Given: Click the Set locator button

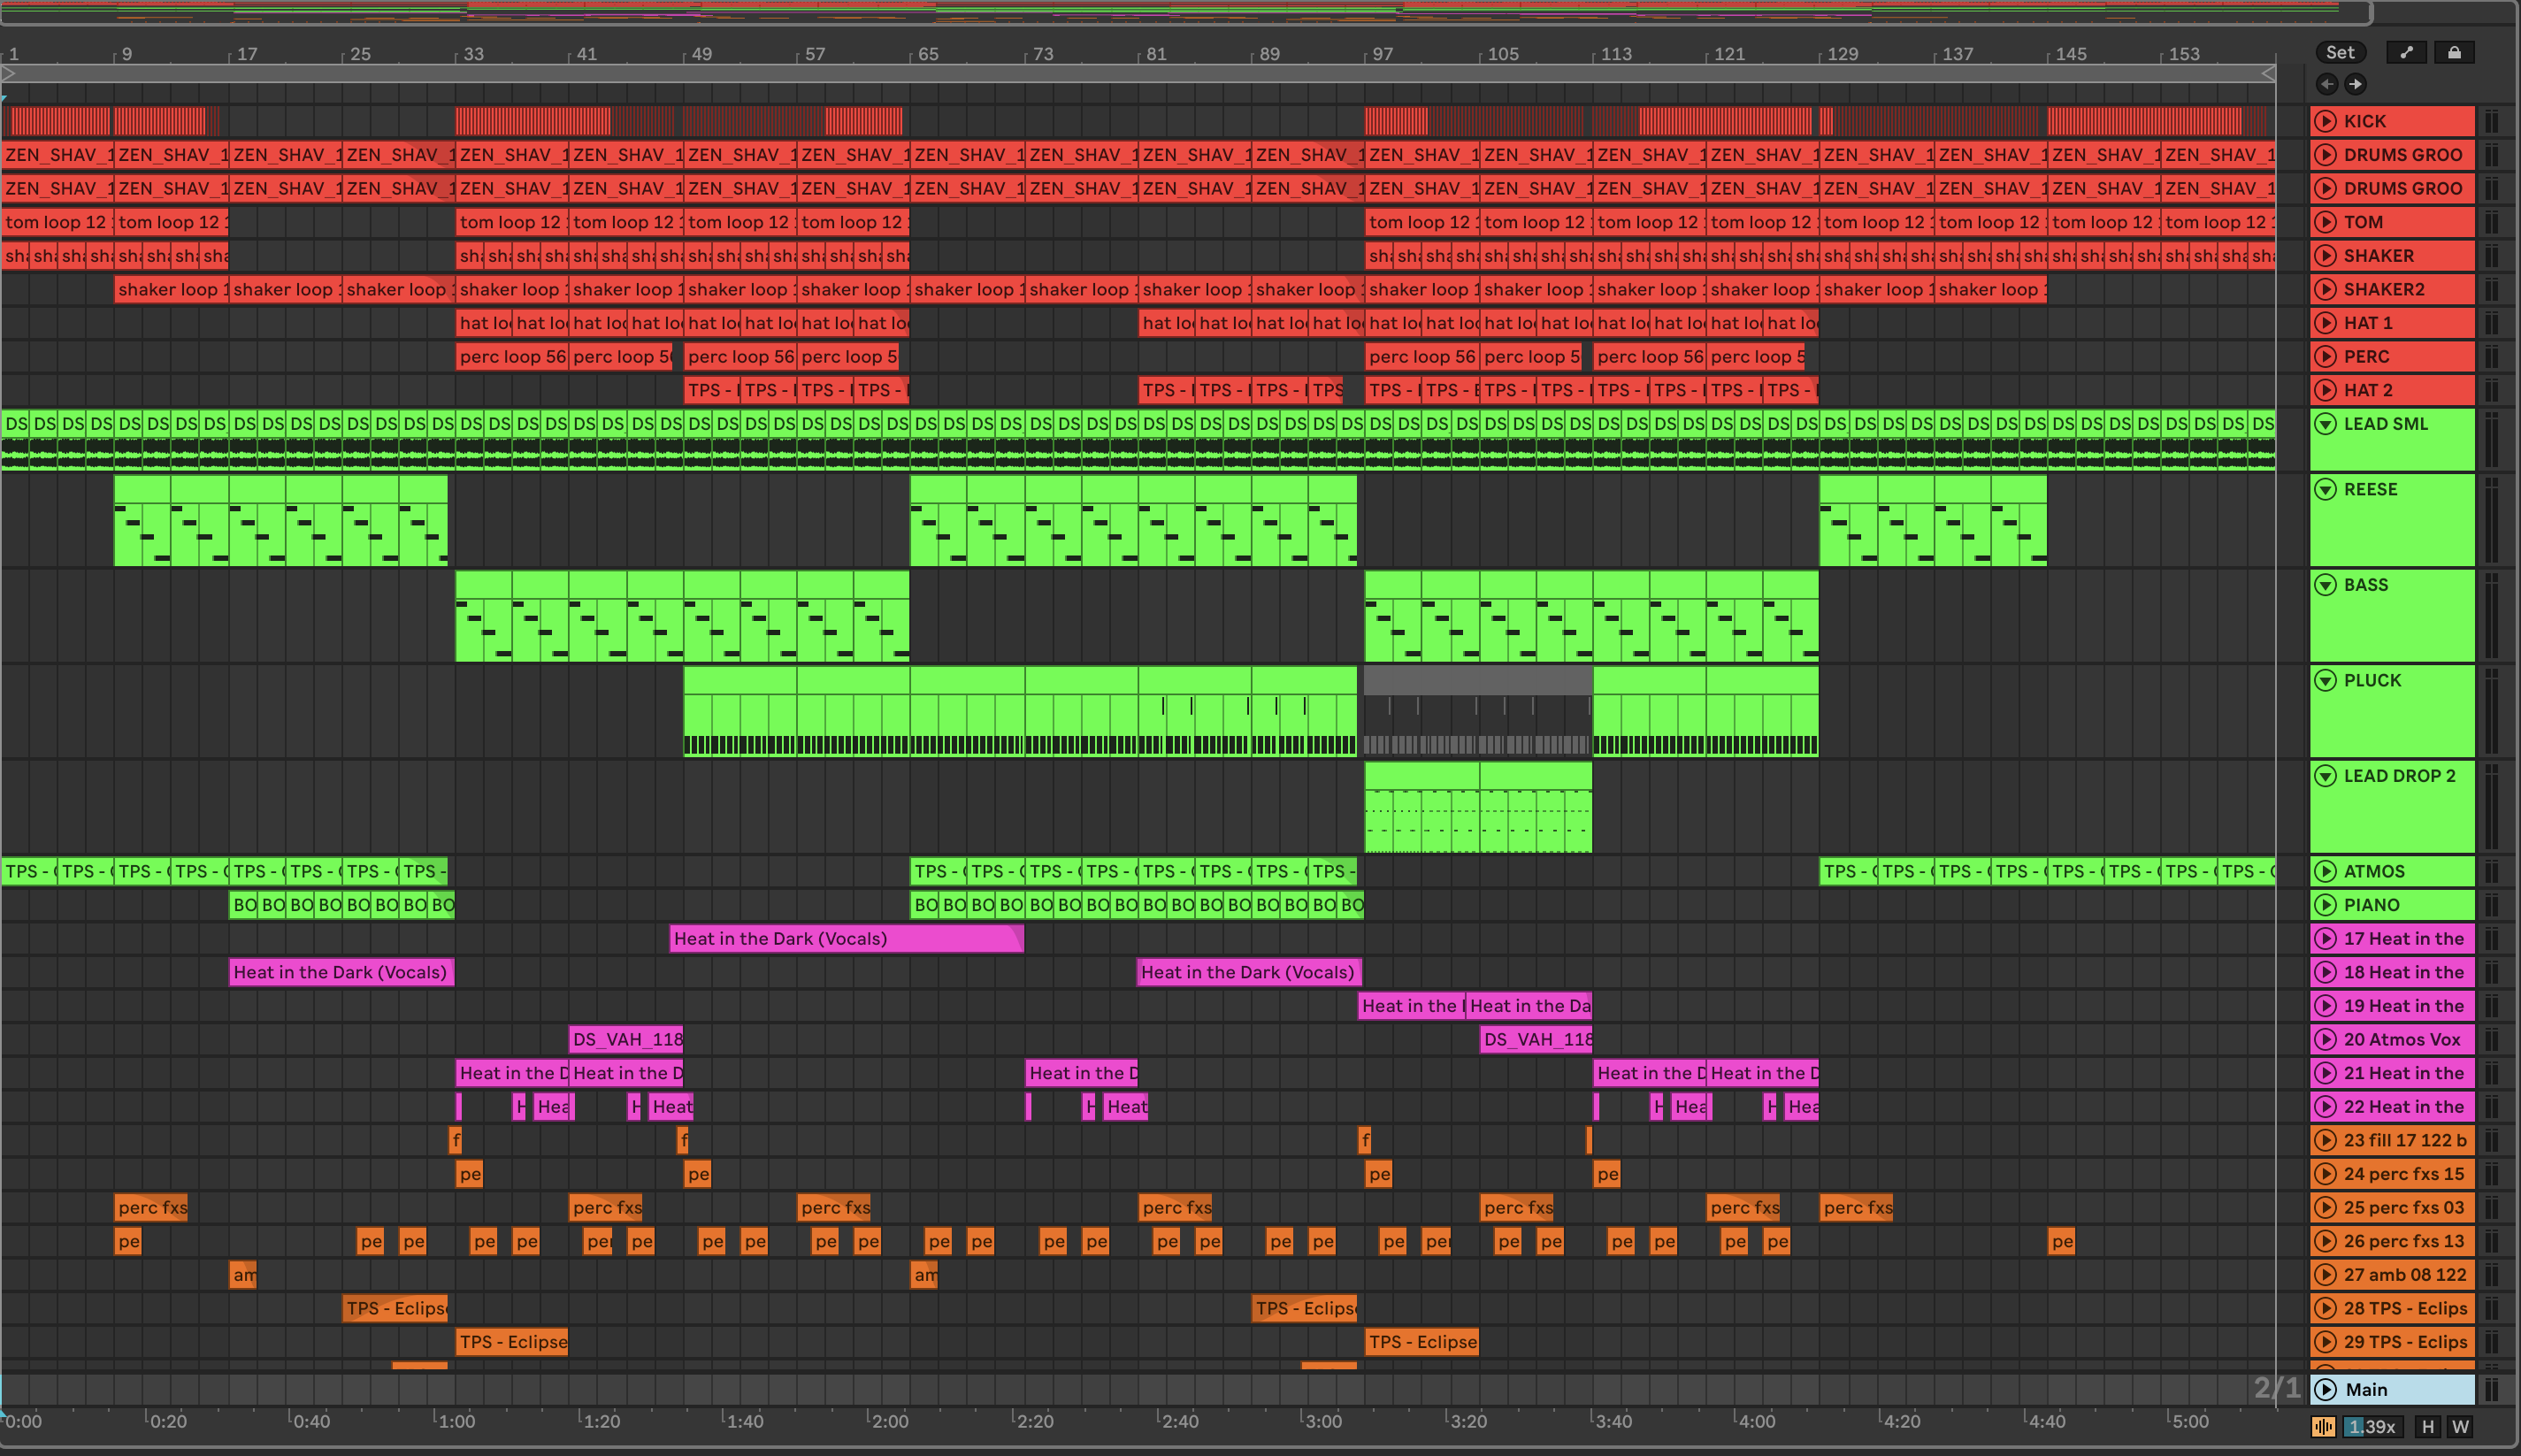Looking at the screenshot, I should click(2340, 52).
